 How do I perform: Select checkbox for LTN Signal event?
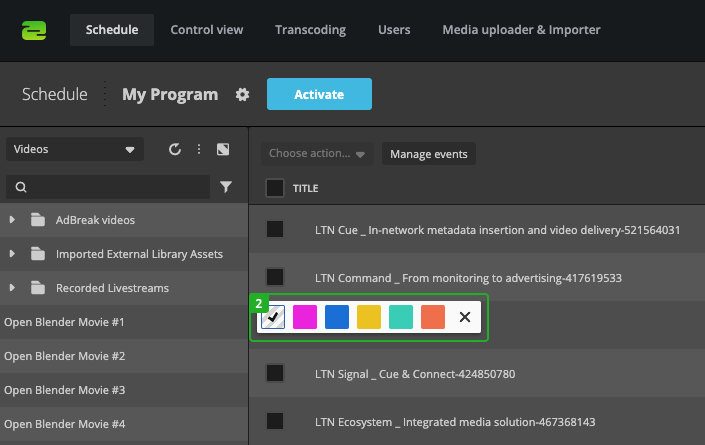(275, 374)
